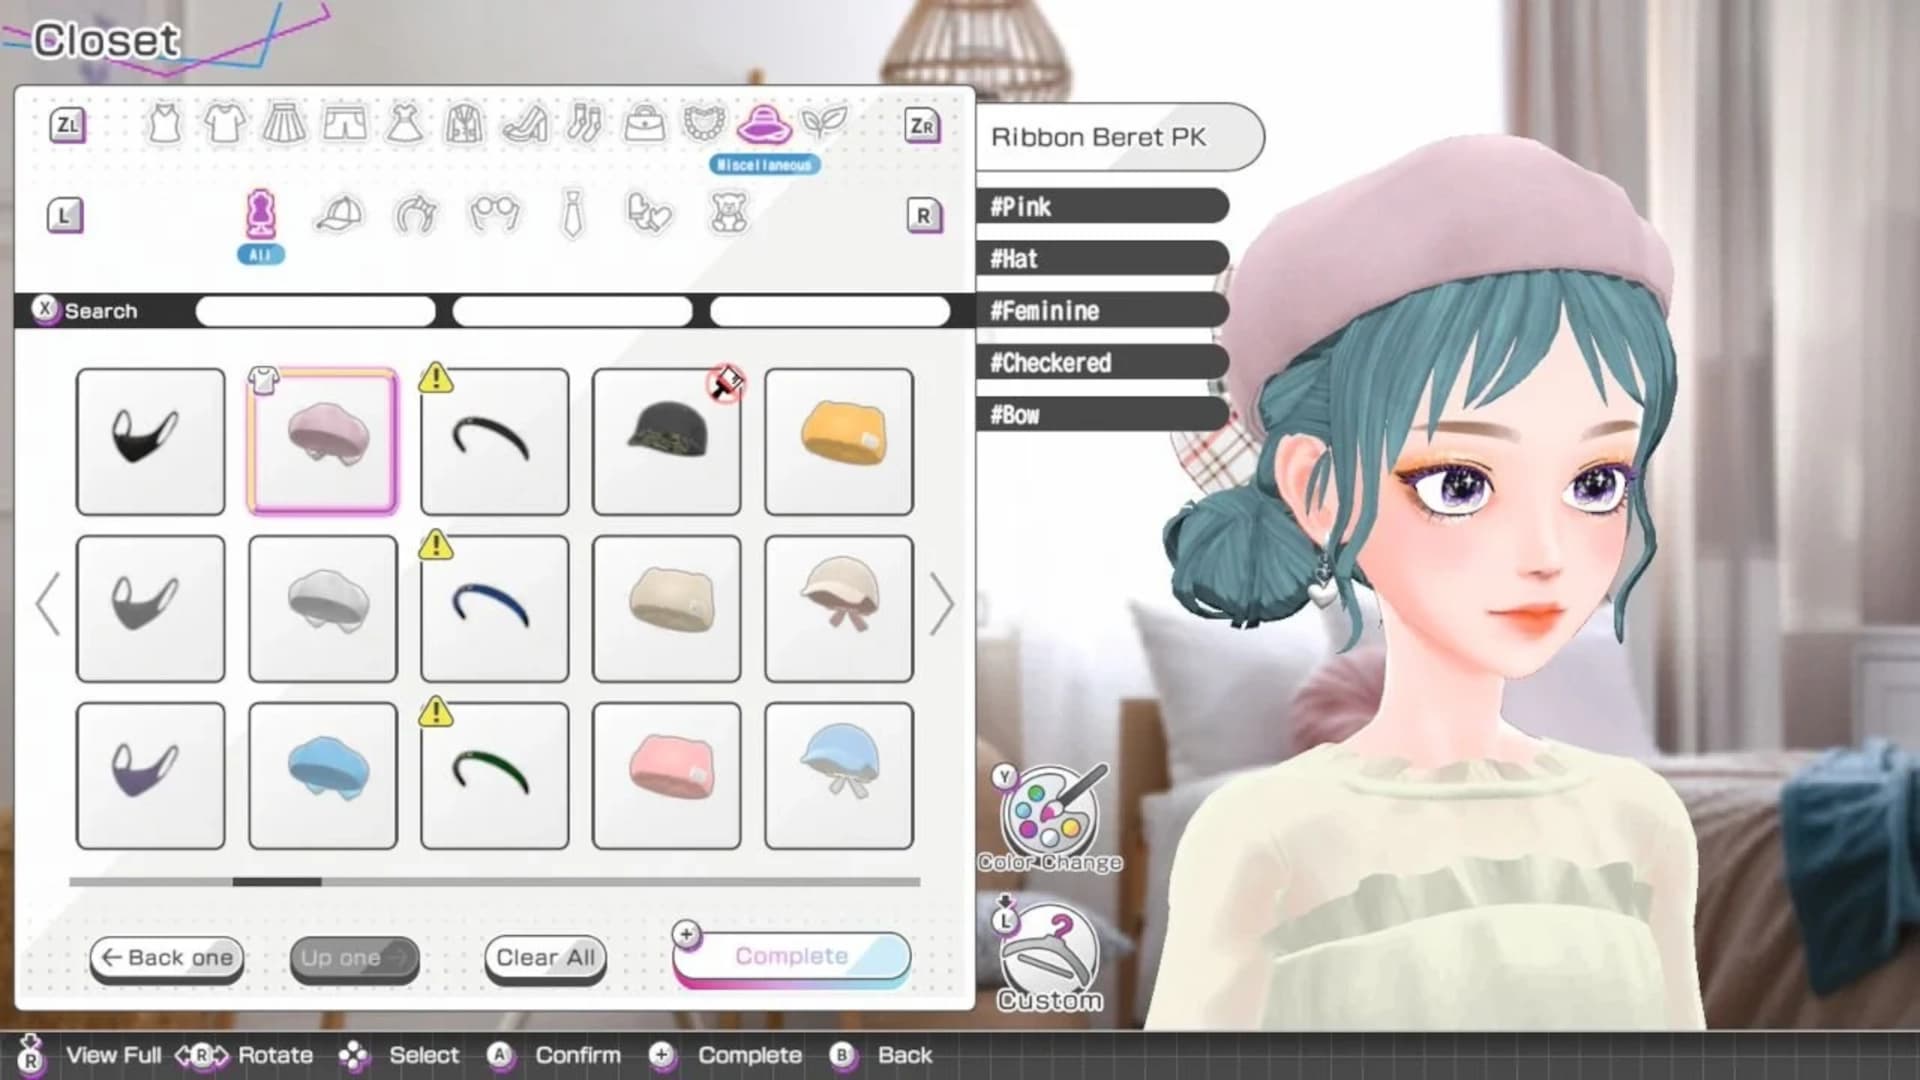This screenshot has width=1920, height=1080.
Task: Select the pleated skirt category icon
Action: tap(284, 124)
